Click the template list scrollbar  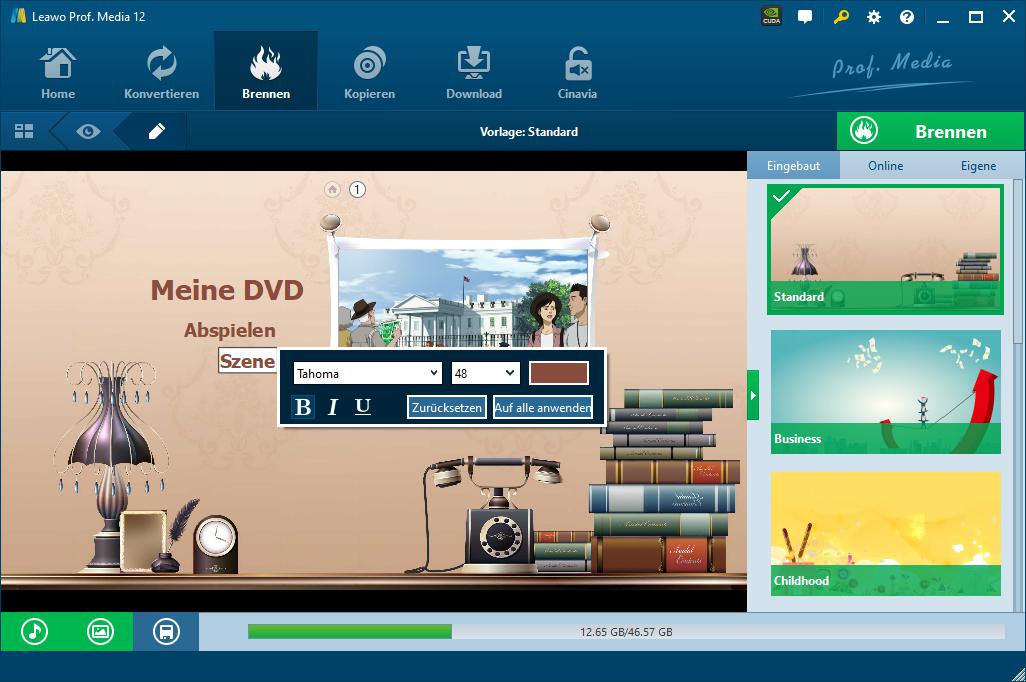click(1018, 262)
